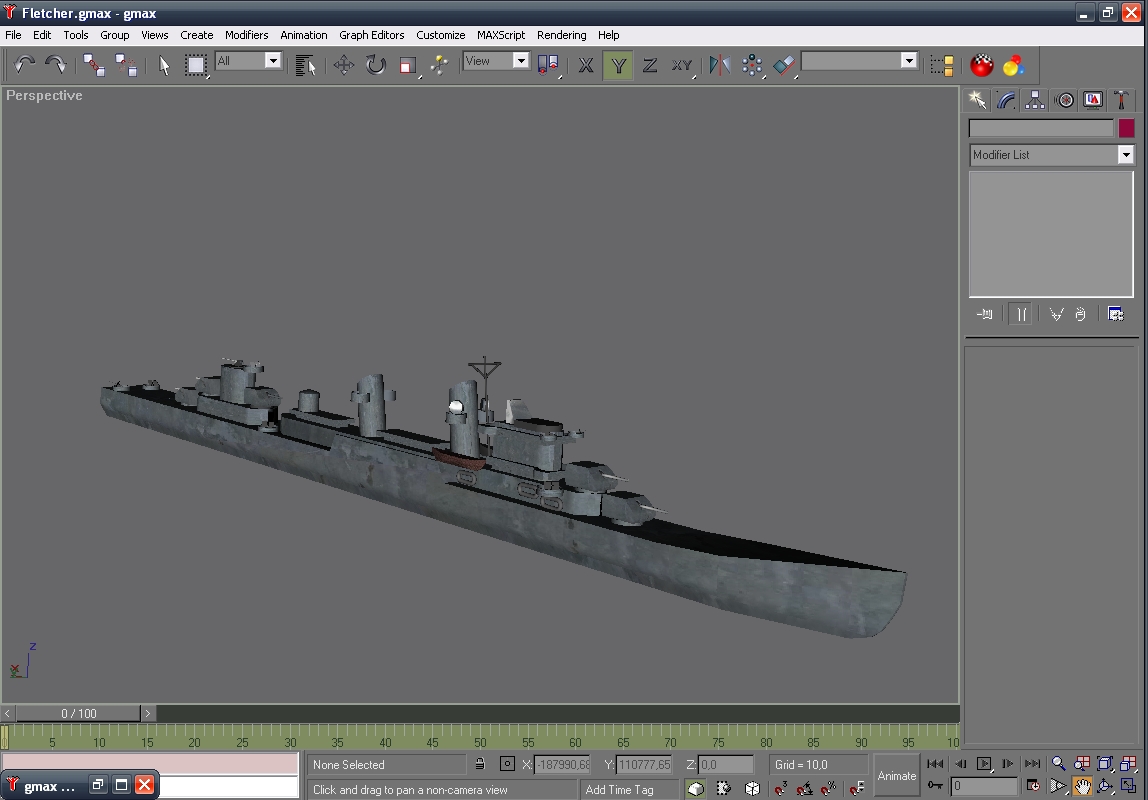Image resolution: width=1148 pixels, height=800 pixels.
Task: Toggle the Angle Snap magnet
Action: [x=805, y=788]
